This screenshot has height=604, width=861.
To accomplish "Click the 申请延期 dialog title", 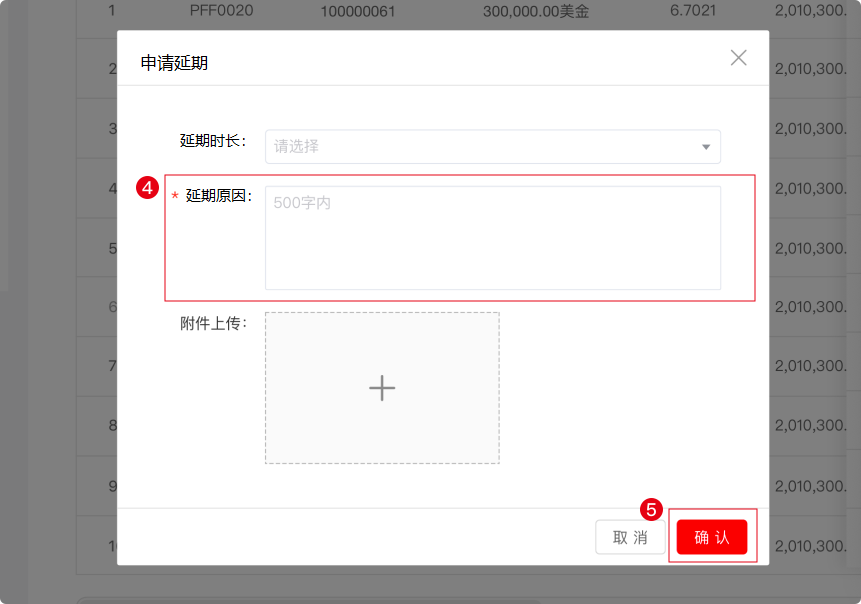I will click(174, 63).
